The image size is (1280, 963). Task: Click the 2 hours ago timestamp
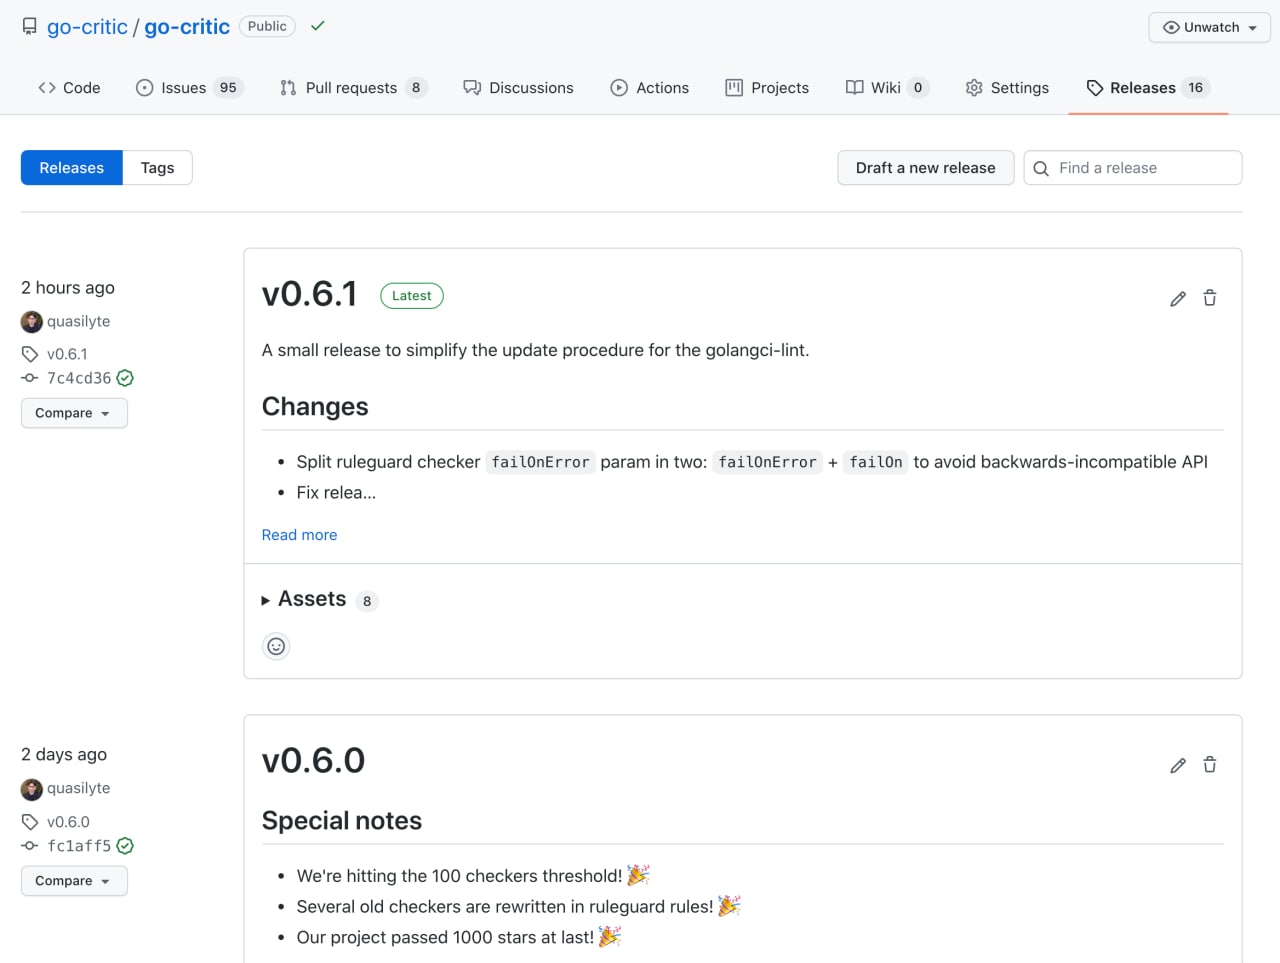coord(68,288)
